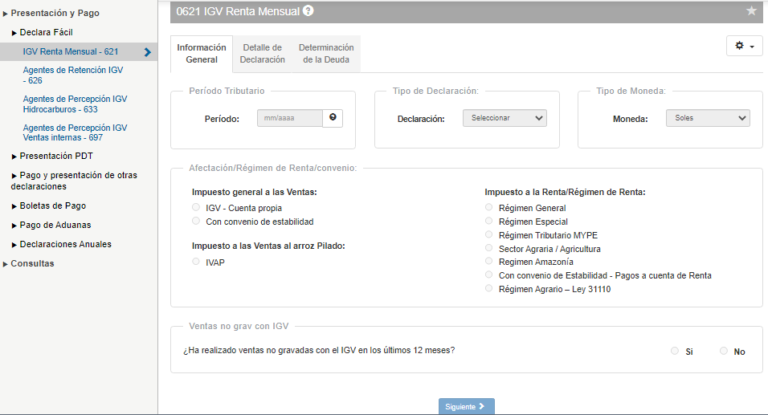Switch to Determinación de la Deuda tab
768x415 pixels.
coord(326,53)
